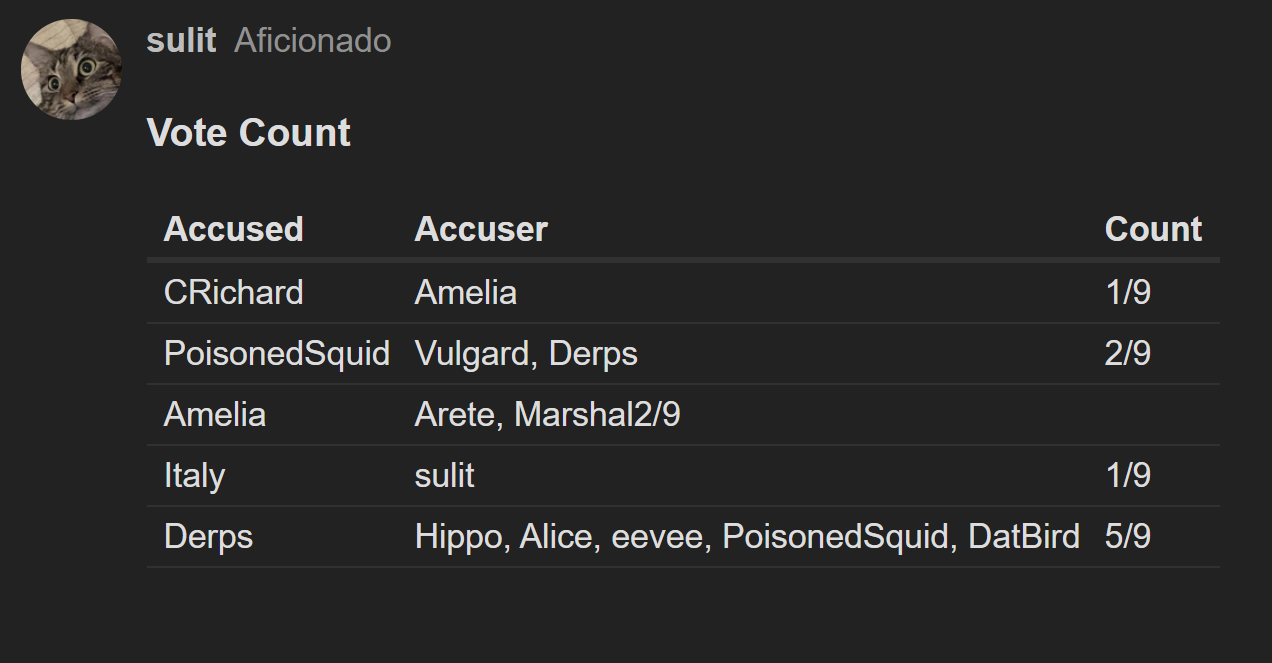Click the "Vulgard, Derps" accuser cell
Screen dimensions: 1272x663
(x=526, y=353)
